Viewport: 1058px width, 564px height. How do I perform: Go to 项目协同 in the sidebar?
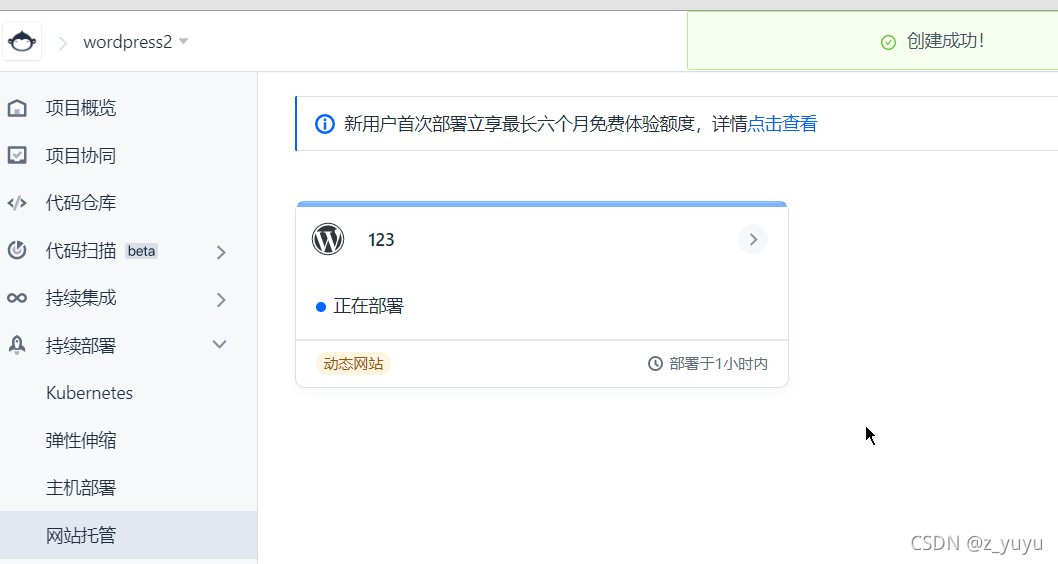pos(80,156)
